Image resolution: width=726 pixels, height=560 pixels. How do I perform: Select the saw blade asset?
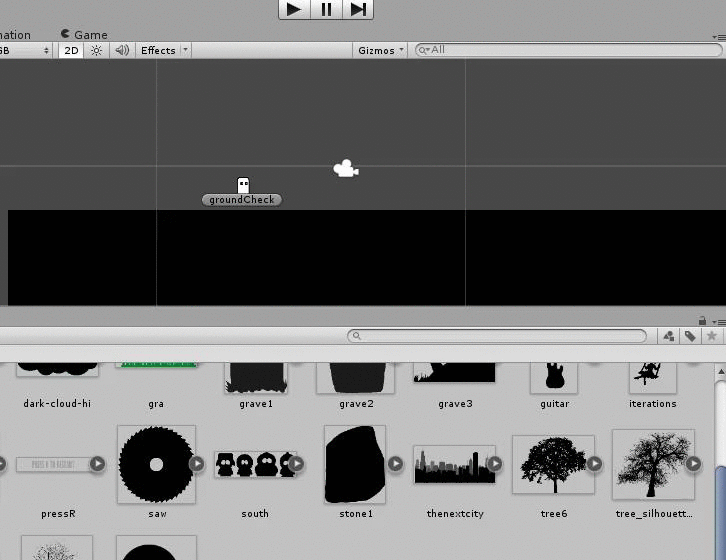(156, 464)
